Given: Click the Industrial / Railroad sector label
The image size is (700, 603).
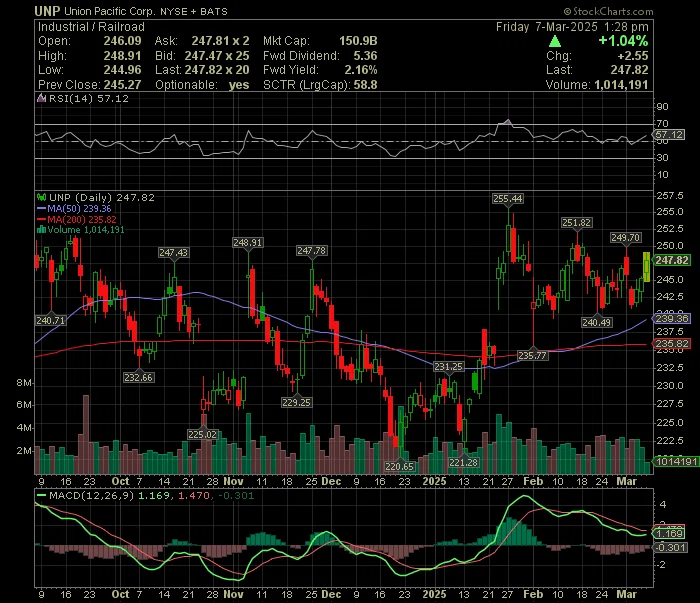Looking at the screenshot, I should coord(91,27).
